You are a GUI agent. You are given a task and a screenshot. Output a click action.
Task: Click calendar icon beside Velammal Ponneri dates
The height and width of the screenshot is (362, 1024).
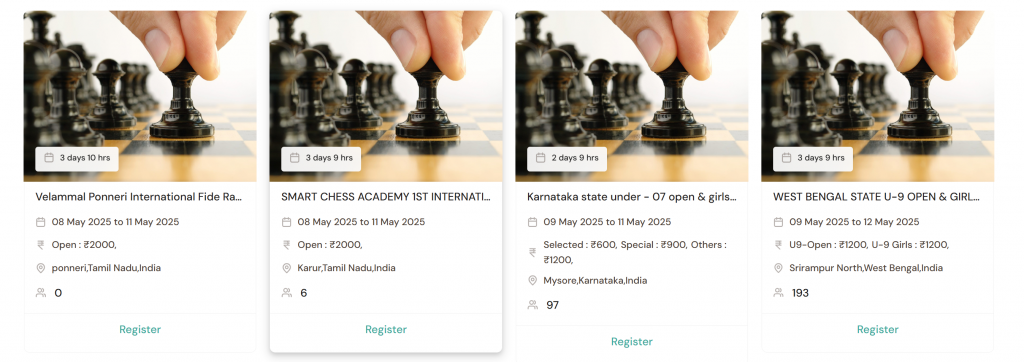(x=40, y=222)
